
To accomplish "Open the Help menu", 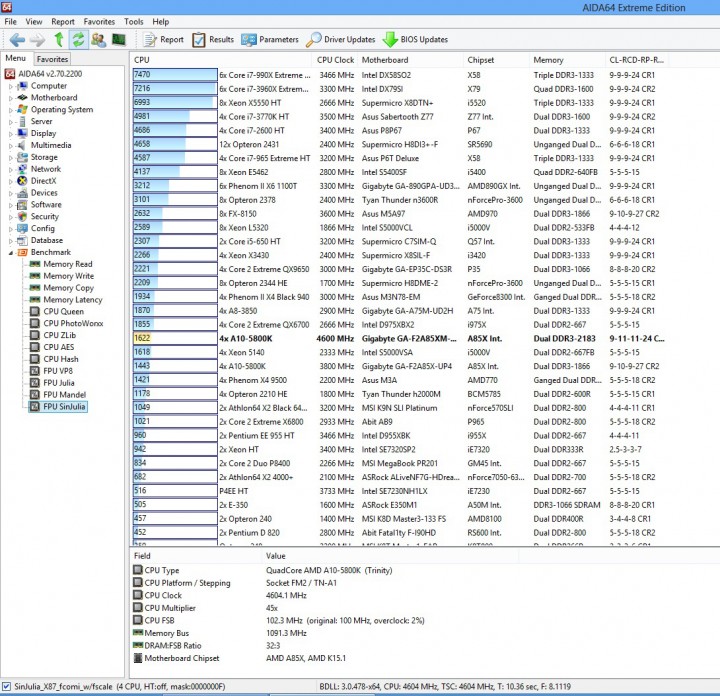I will click(161, 22).
